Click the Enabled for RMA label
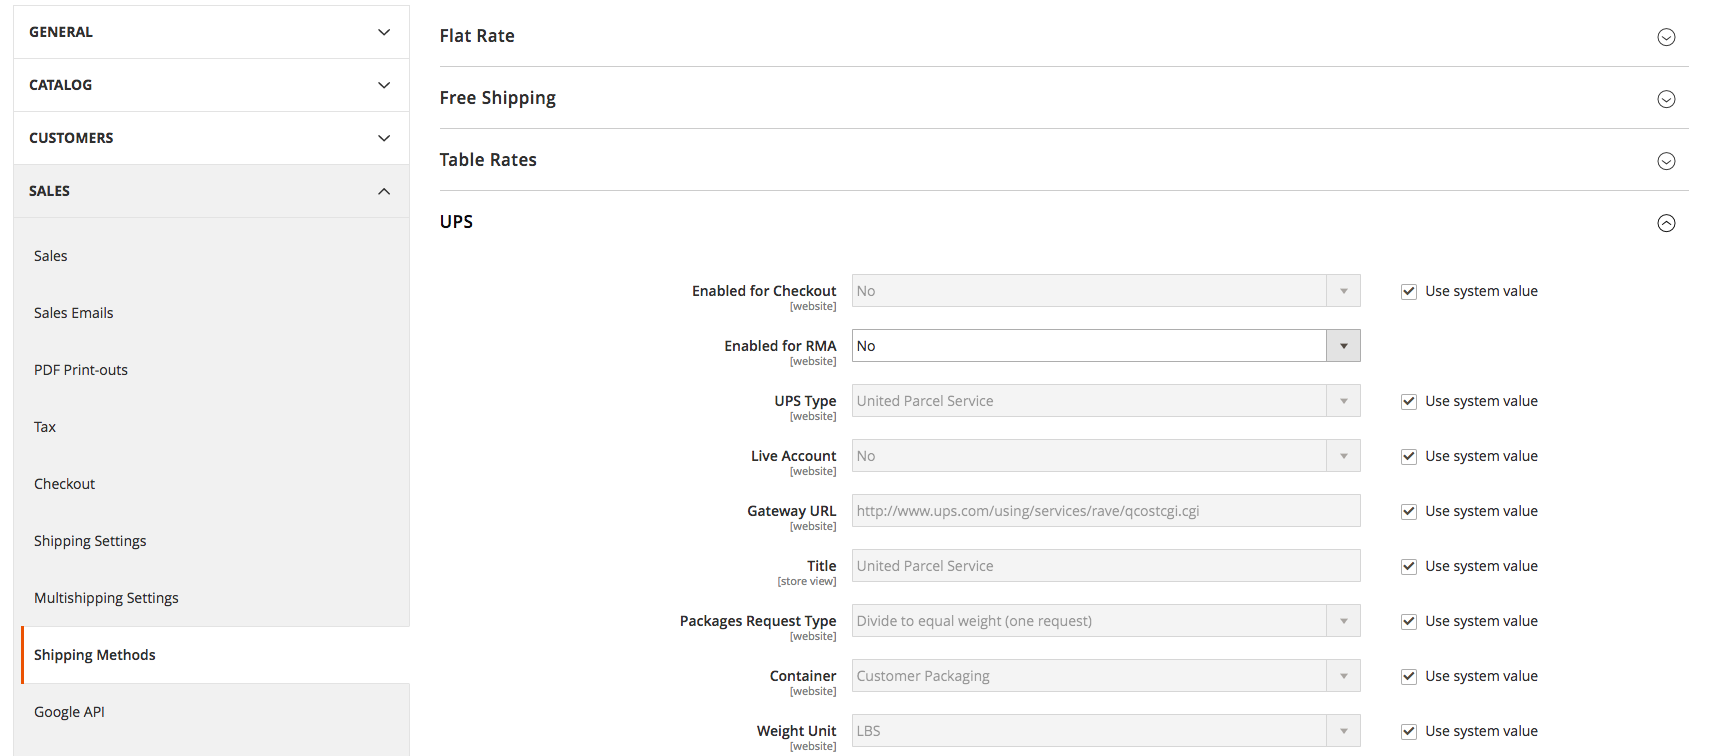 [x=780, y=346]
